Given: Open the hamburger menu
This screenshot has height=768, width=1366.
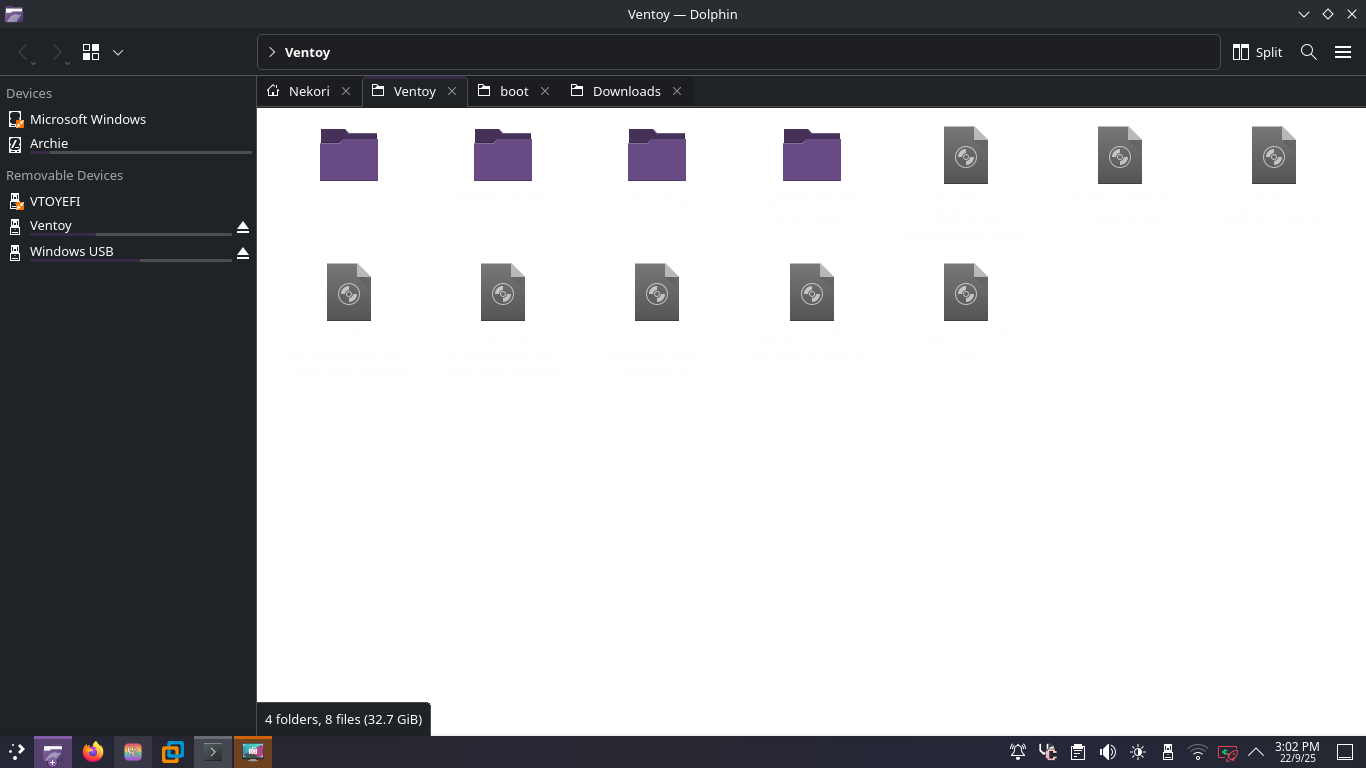Looking at the screenshot, I should [x=1343, y=52].
